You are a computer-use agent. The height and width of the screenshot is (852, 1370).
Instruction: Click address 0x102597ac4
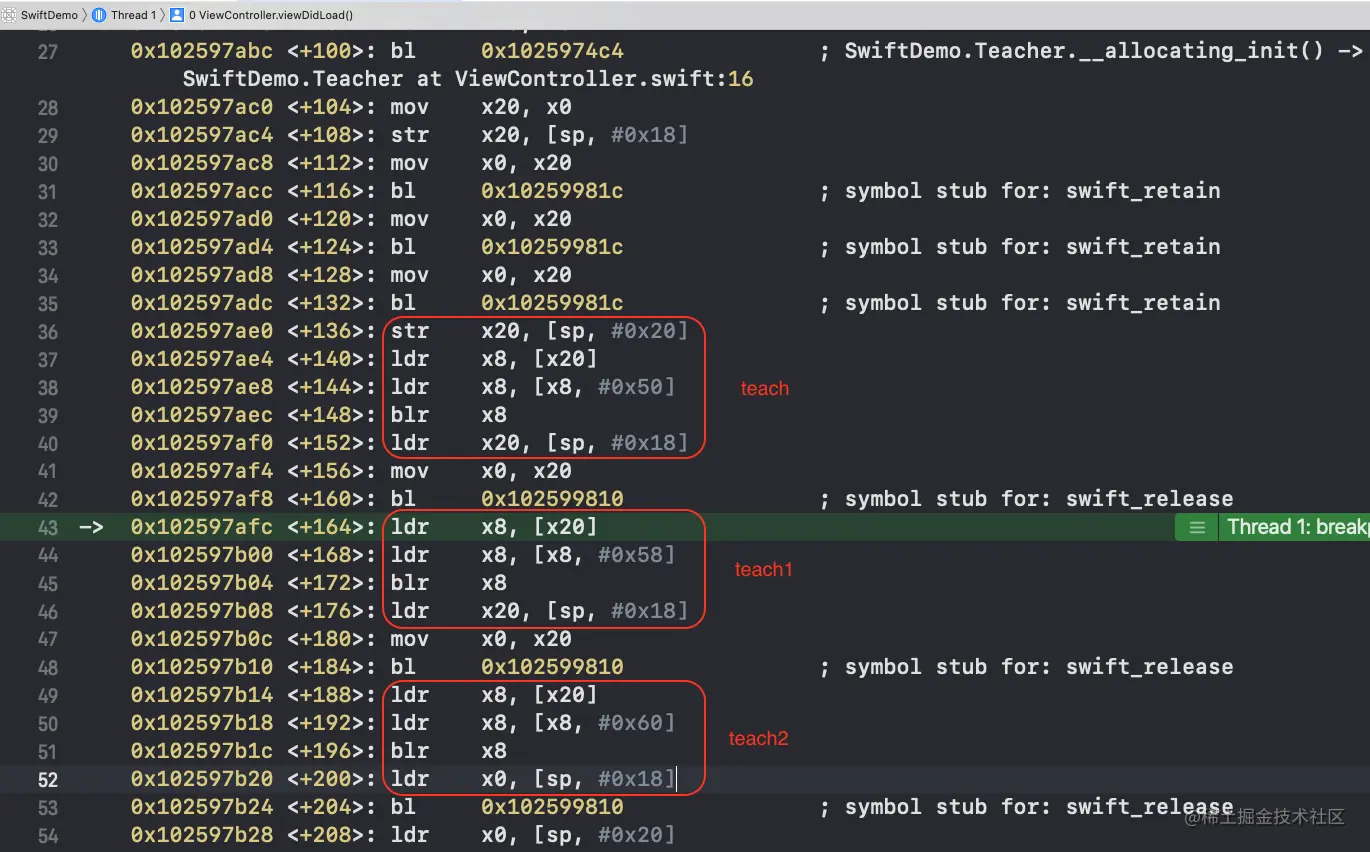(202, 135)
